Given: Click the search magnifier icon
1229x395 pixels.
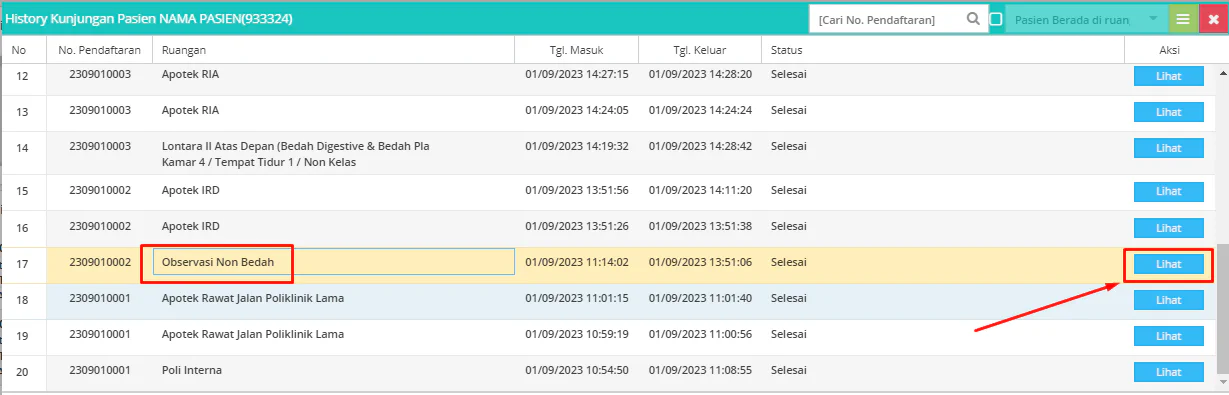Looking at the screenshot, I should (973, 19).
